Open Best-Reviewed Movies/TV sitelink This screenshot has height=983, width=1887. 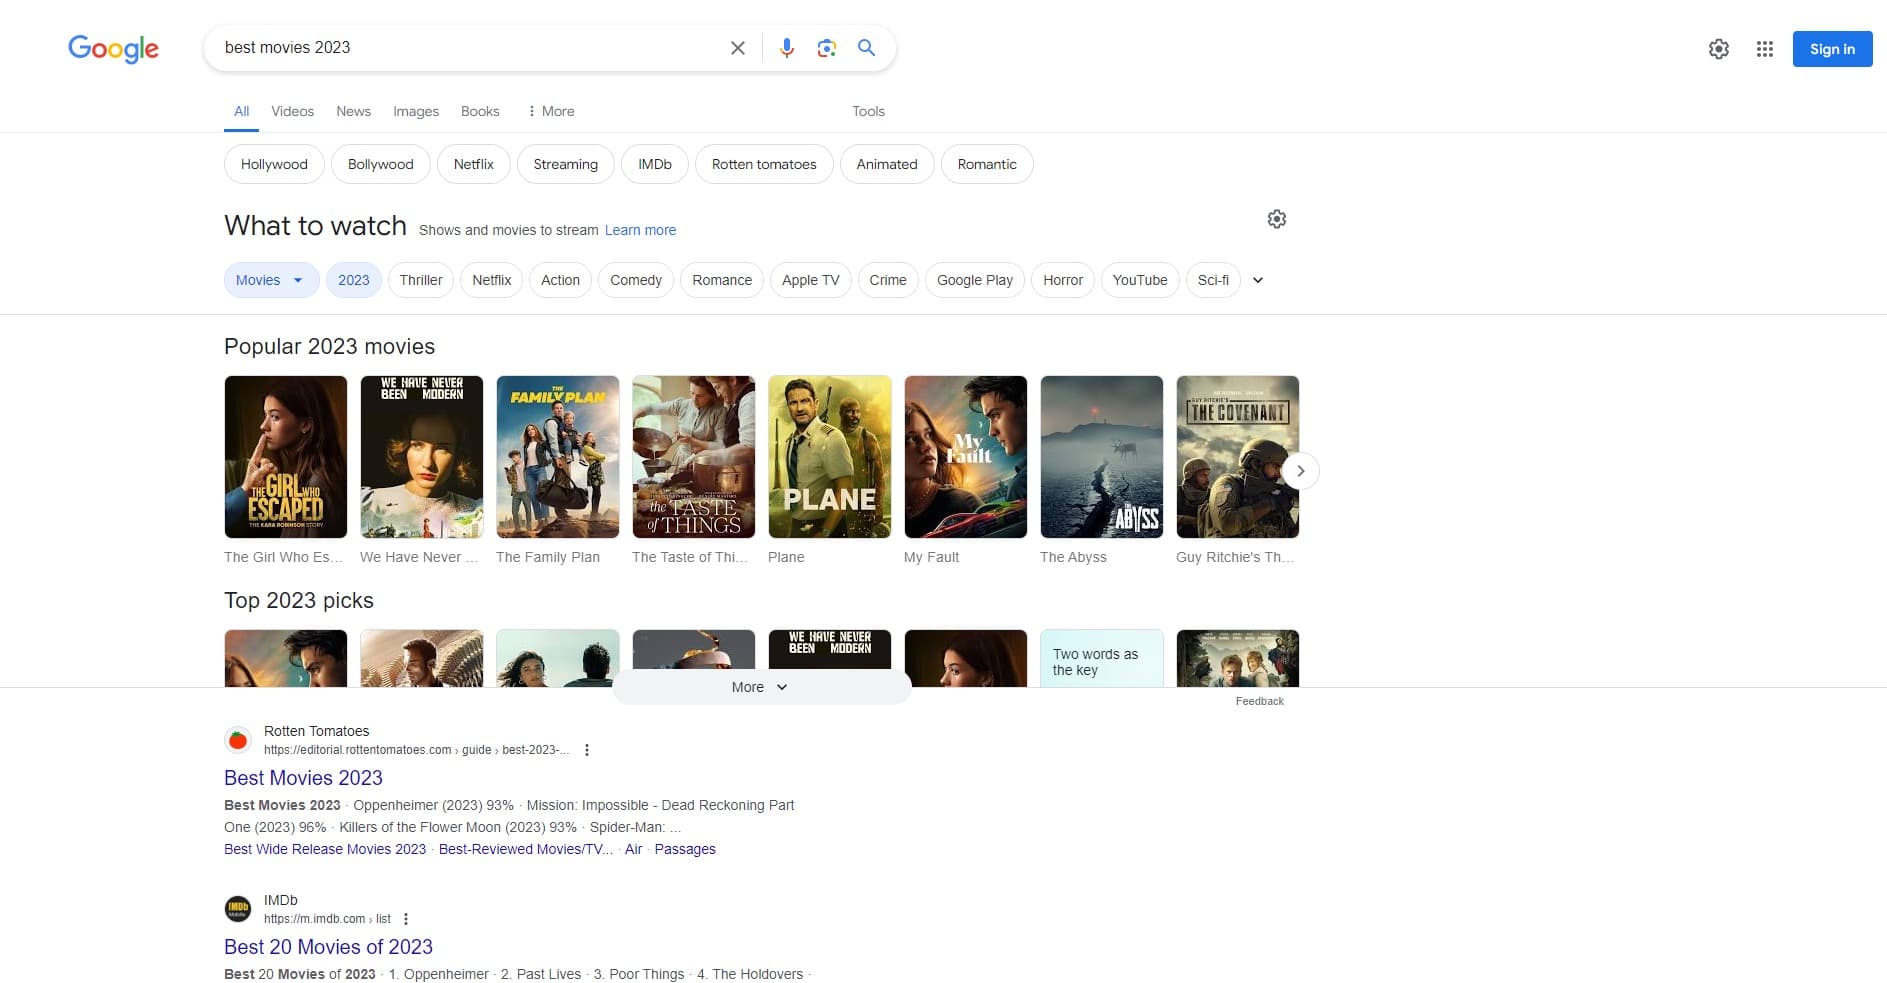(x=526, y=849)
